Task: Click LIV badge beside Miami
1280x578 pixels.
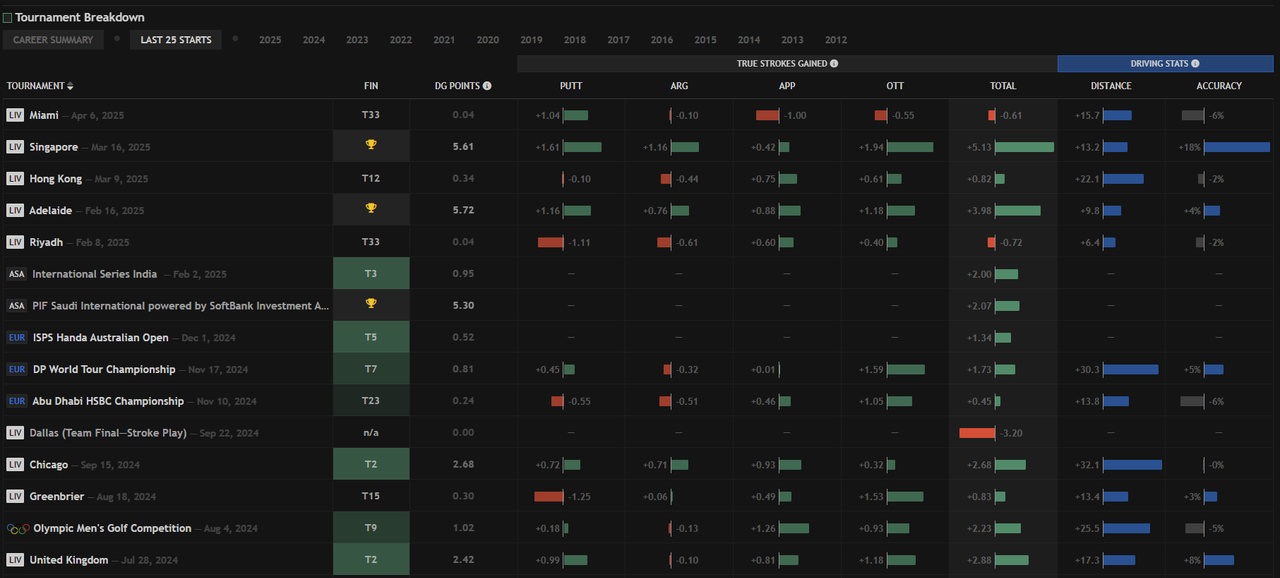Action: tap(15, 115)
